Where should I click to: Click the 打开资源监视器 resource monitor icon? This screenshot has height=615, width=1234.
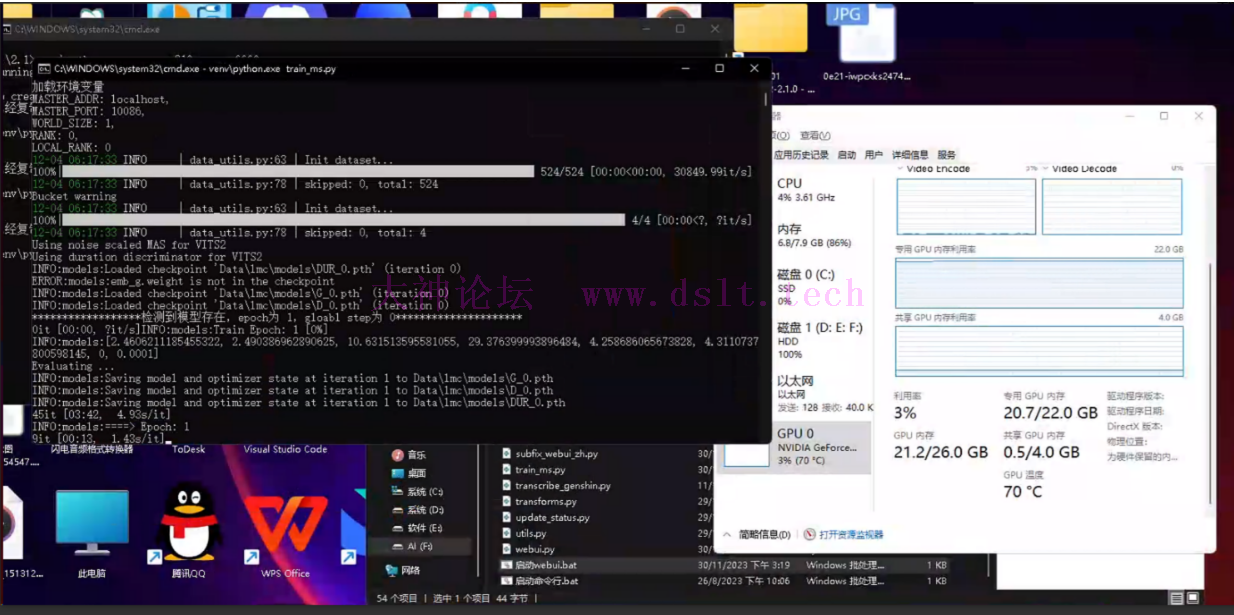tap(810, 535)
